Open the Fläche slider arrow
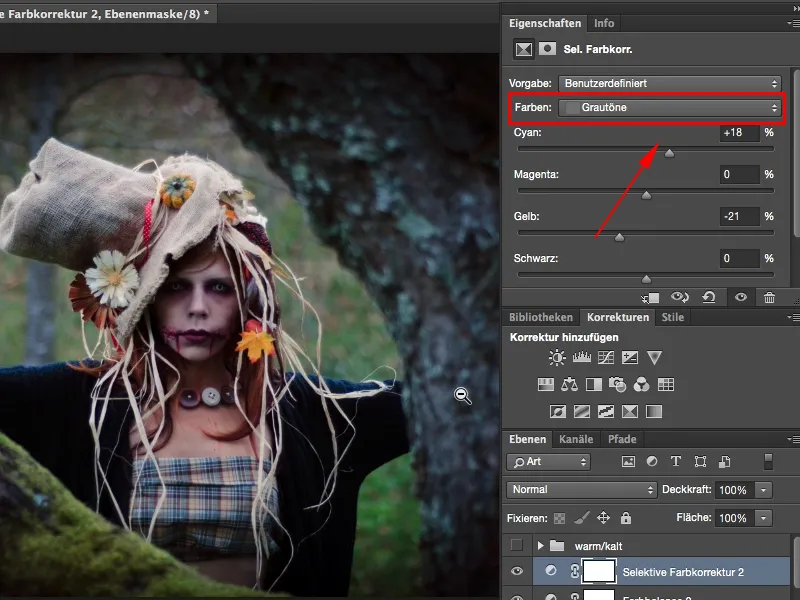800x600 pixels. tap(763, 518)
